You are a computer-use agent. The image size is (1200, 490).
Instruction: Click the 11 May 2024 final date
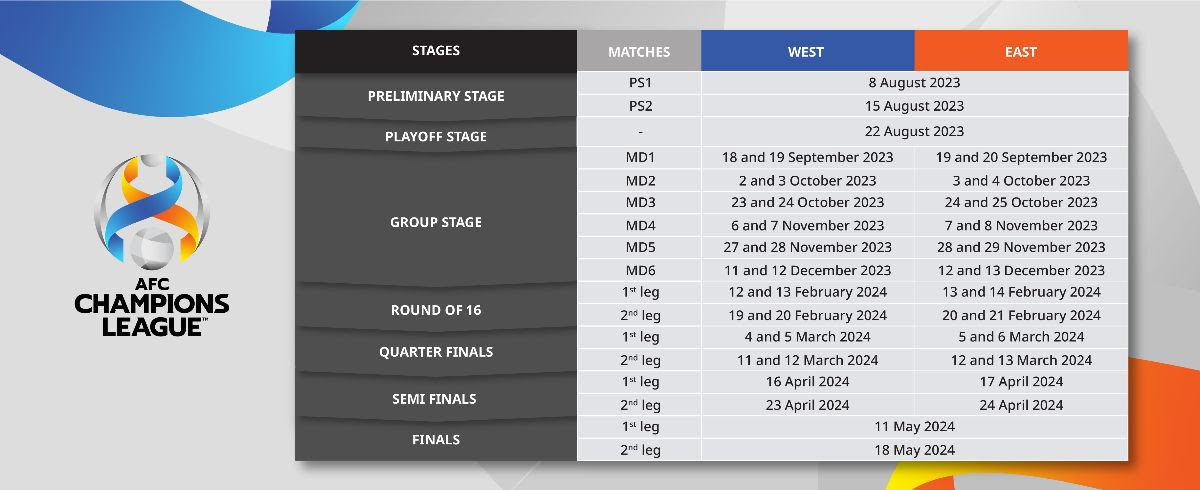[x=914, y=426]
